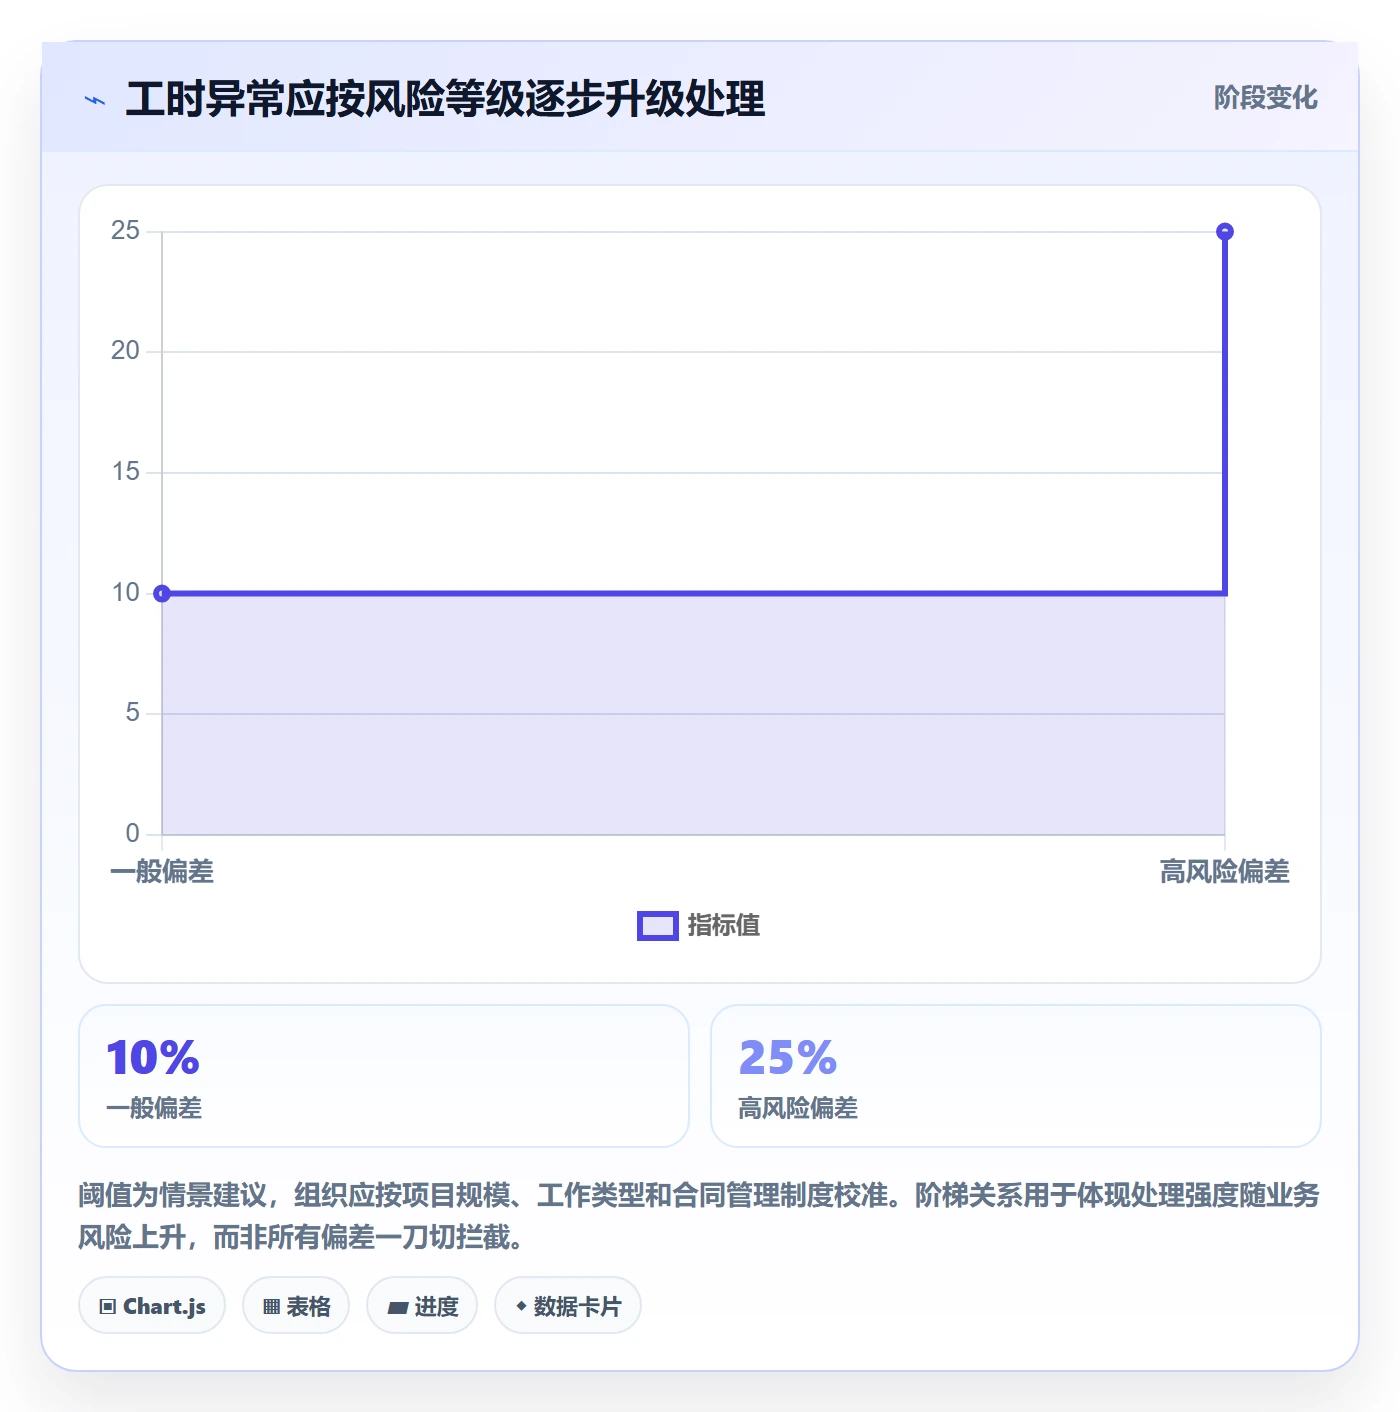The width and height of the screenshot is (1400, 1412).
Task: Click the 一般偏差 data point on chart
Action: click(x=162, y=594)
